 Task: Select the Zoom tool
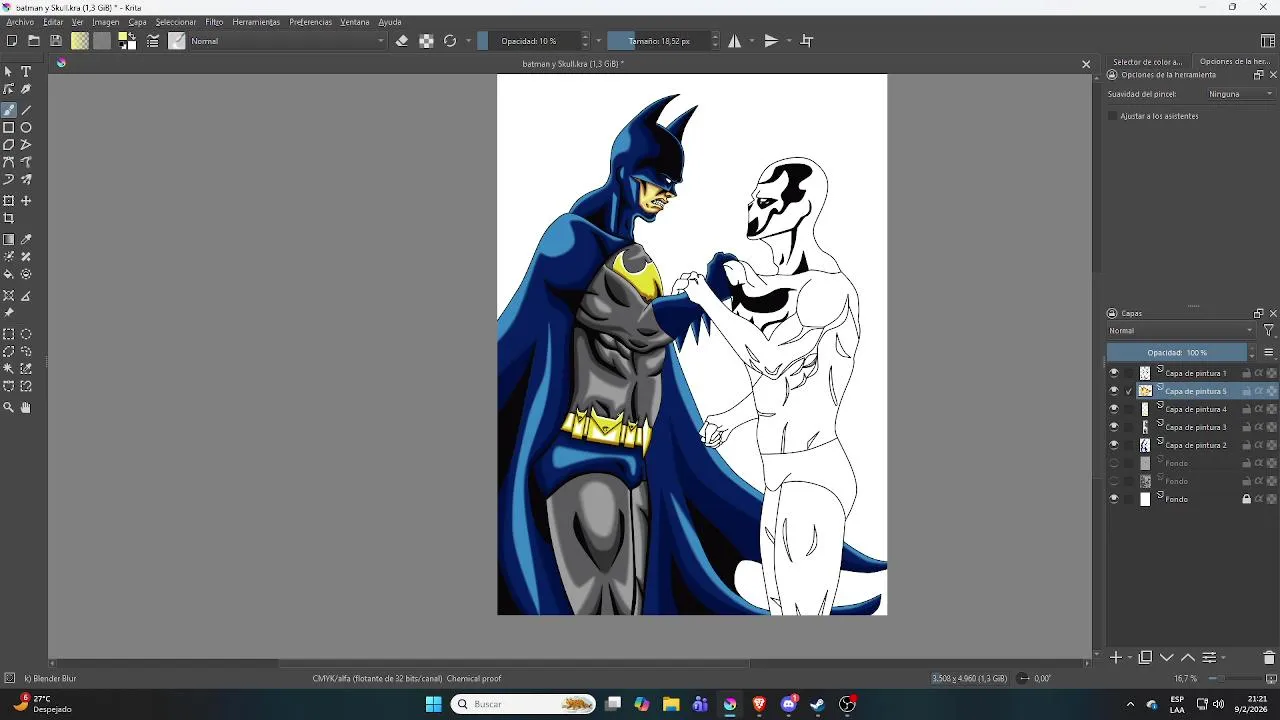[9, 408]
